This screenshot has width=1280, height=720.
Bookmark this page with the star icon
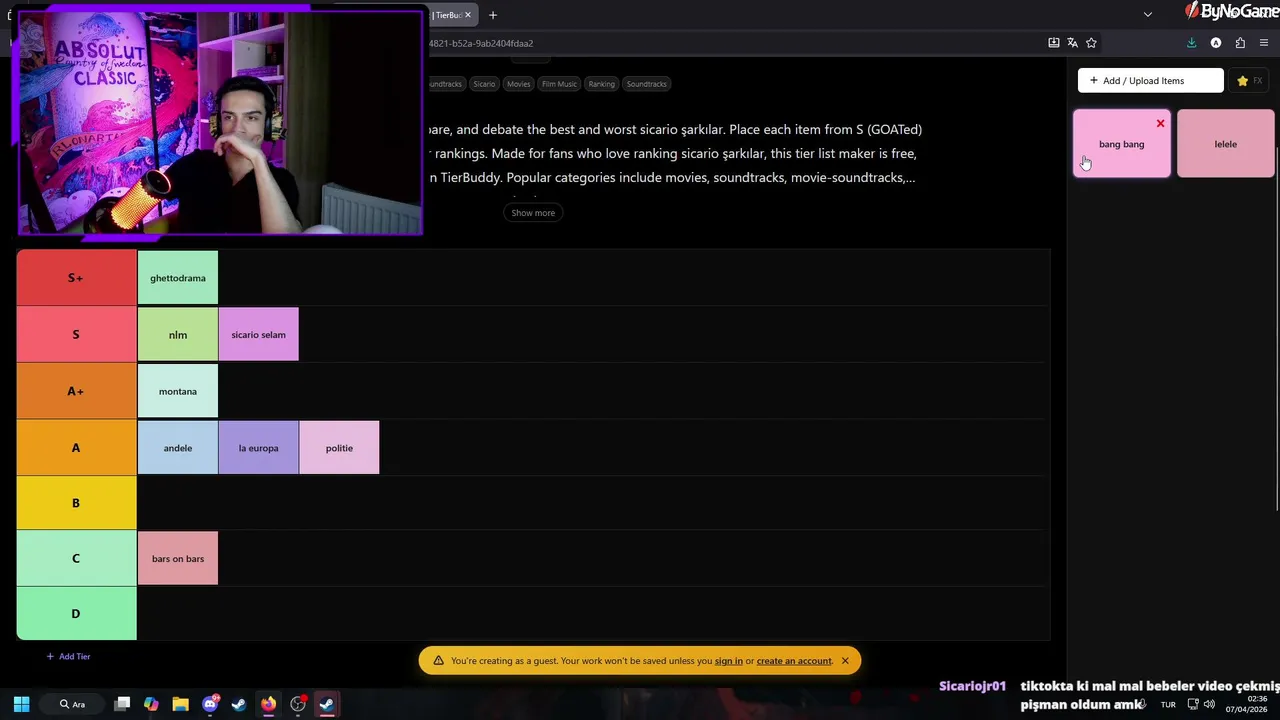1091,43
